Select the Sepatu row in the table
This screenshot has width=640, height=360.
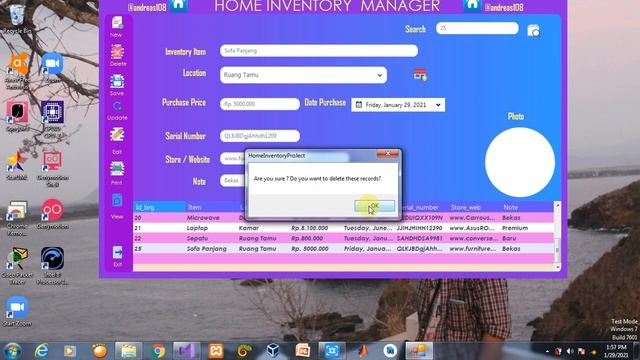coord(343,238)
